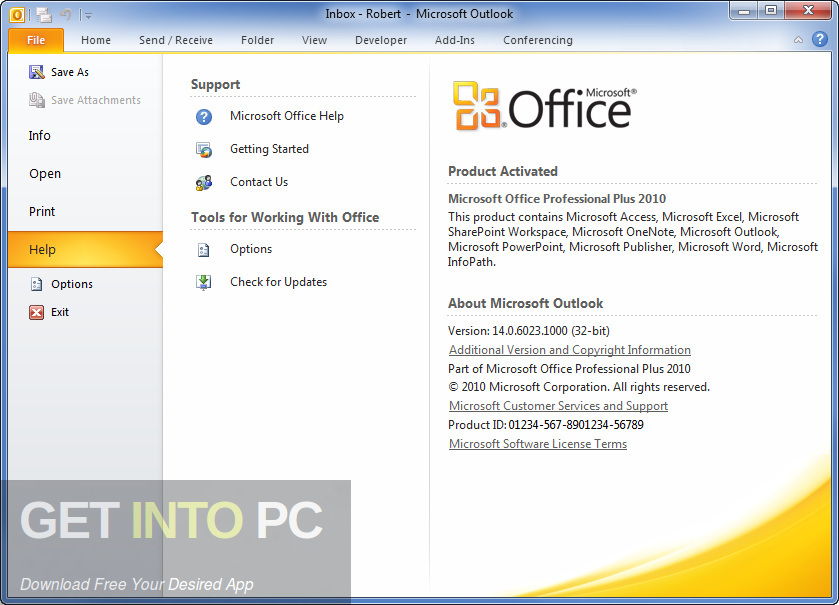Open Options under Tools for Working With Office

click(251, 249)
